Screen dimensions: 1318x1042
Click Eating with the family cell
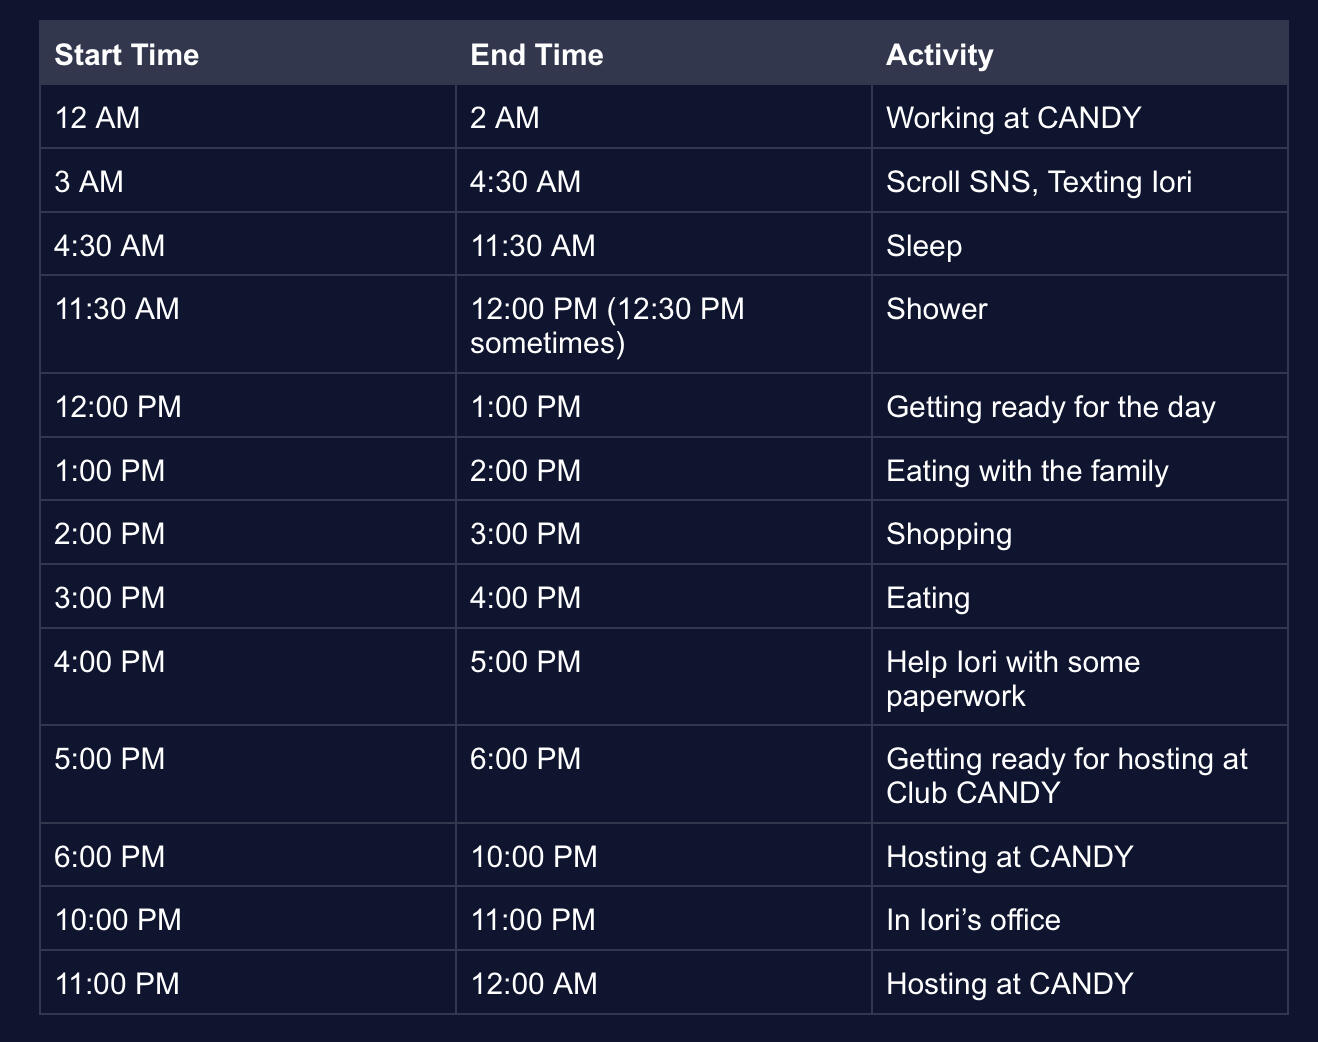click(x=1027, y=471)
